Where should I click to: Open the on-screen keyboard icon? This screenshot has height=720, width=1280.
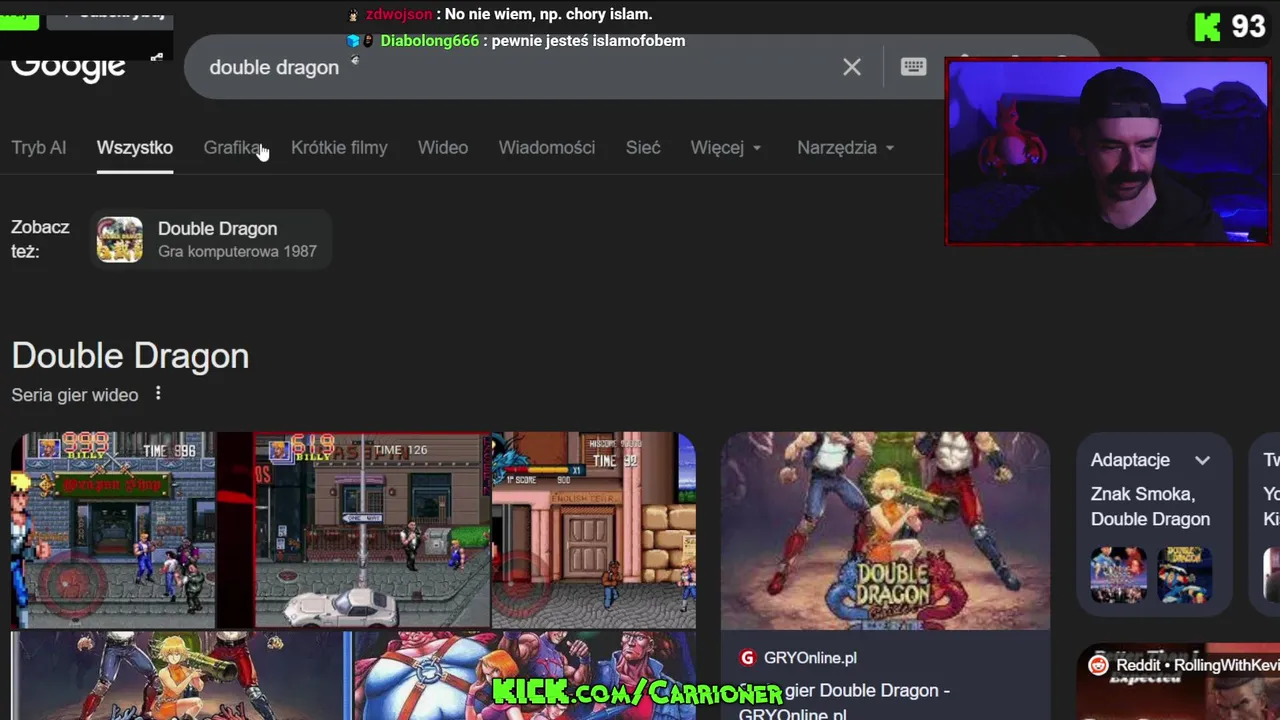913,67
